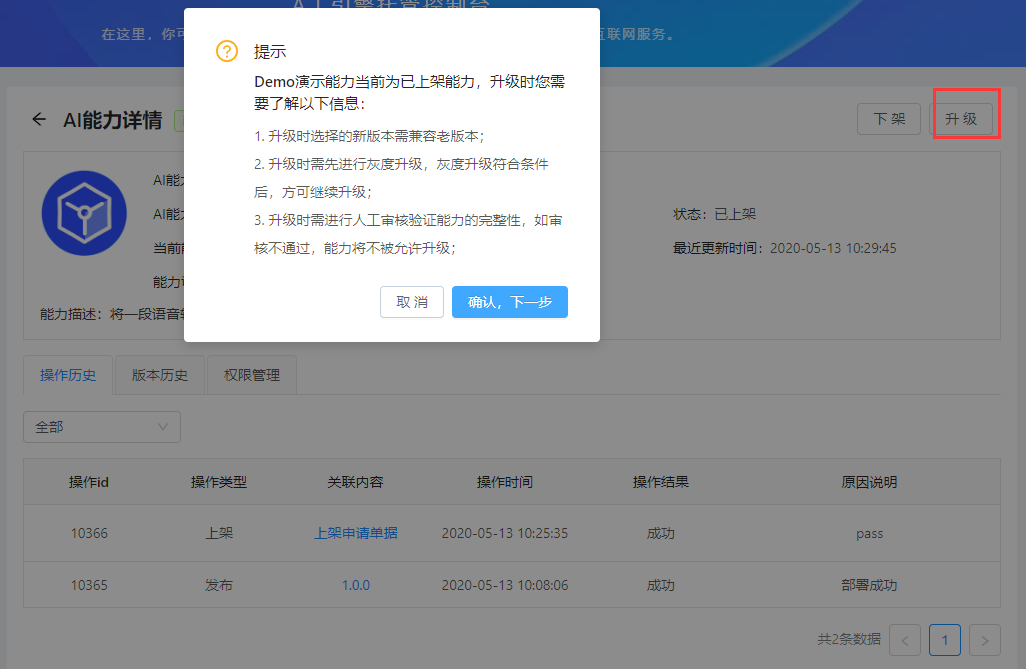Click the 取消 button in dialog

(412, 302)
